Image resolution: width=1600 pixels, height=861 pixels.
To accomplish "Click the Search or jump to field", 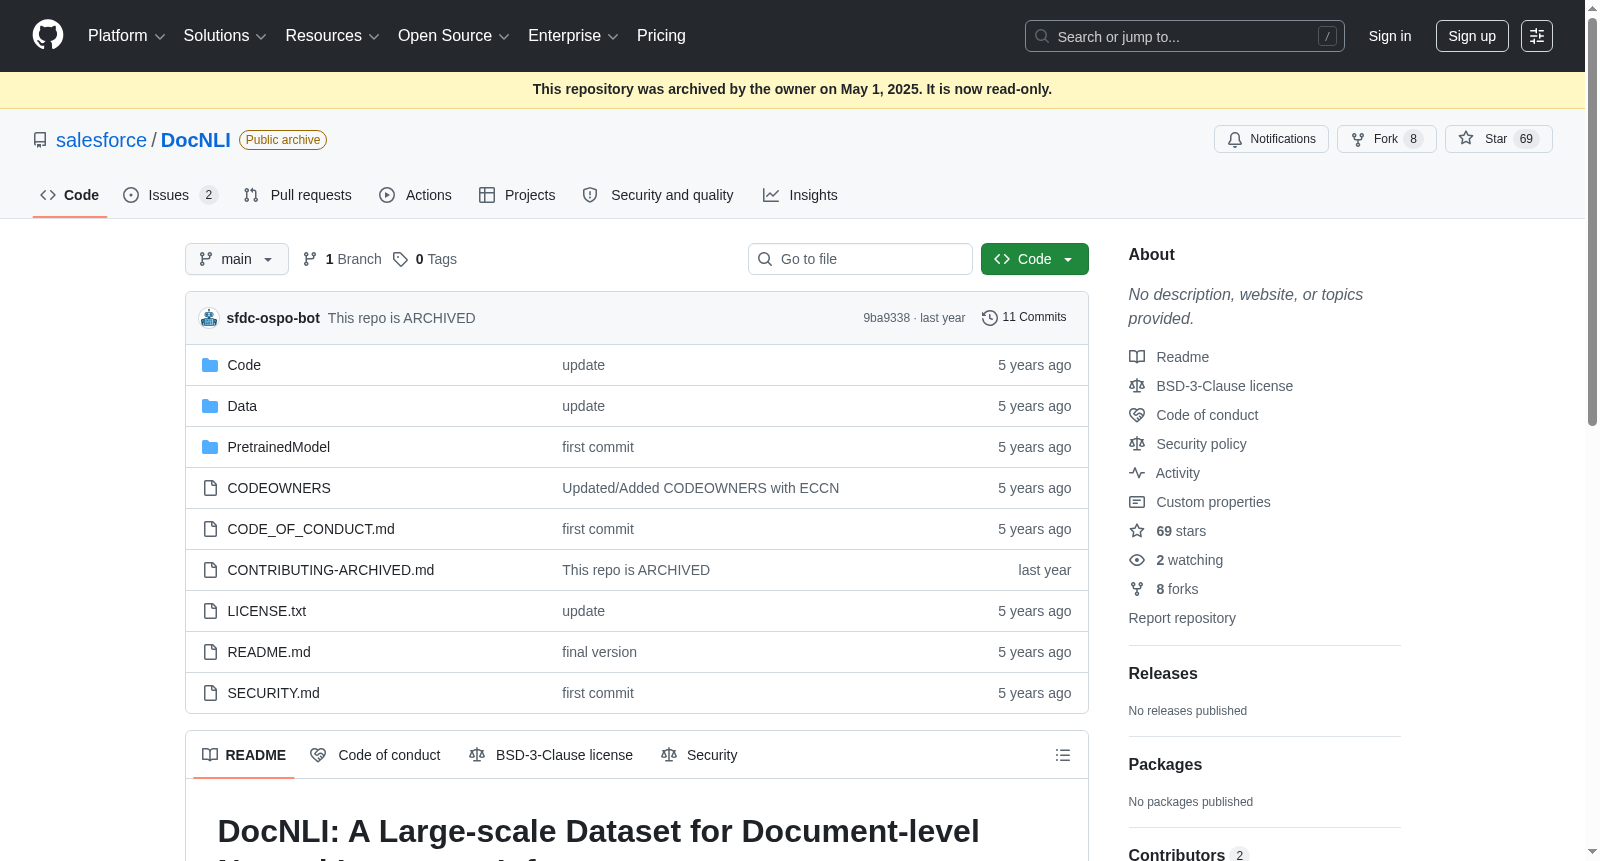I will 1185,36.
